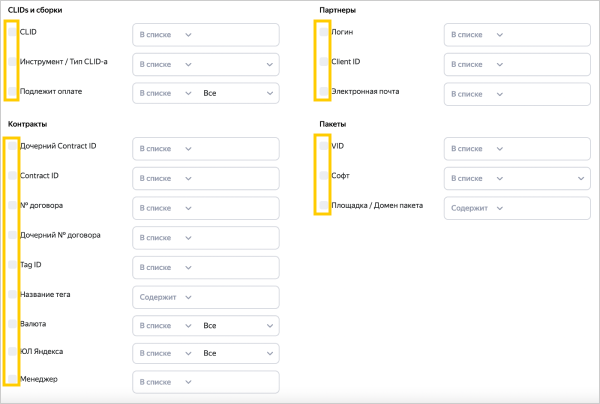Open Инструмент / Тип CLID-а value list arrow
This screenshot has height=404, width=600.
point(270,64)
